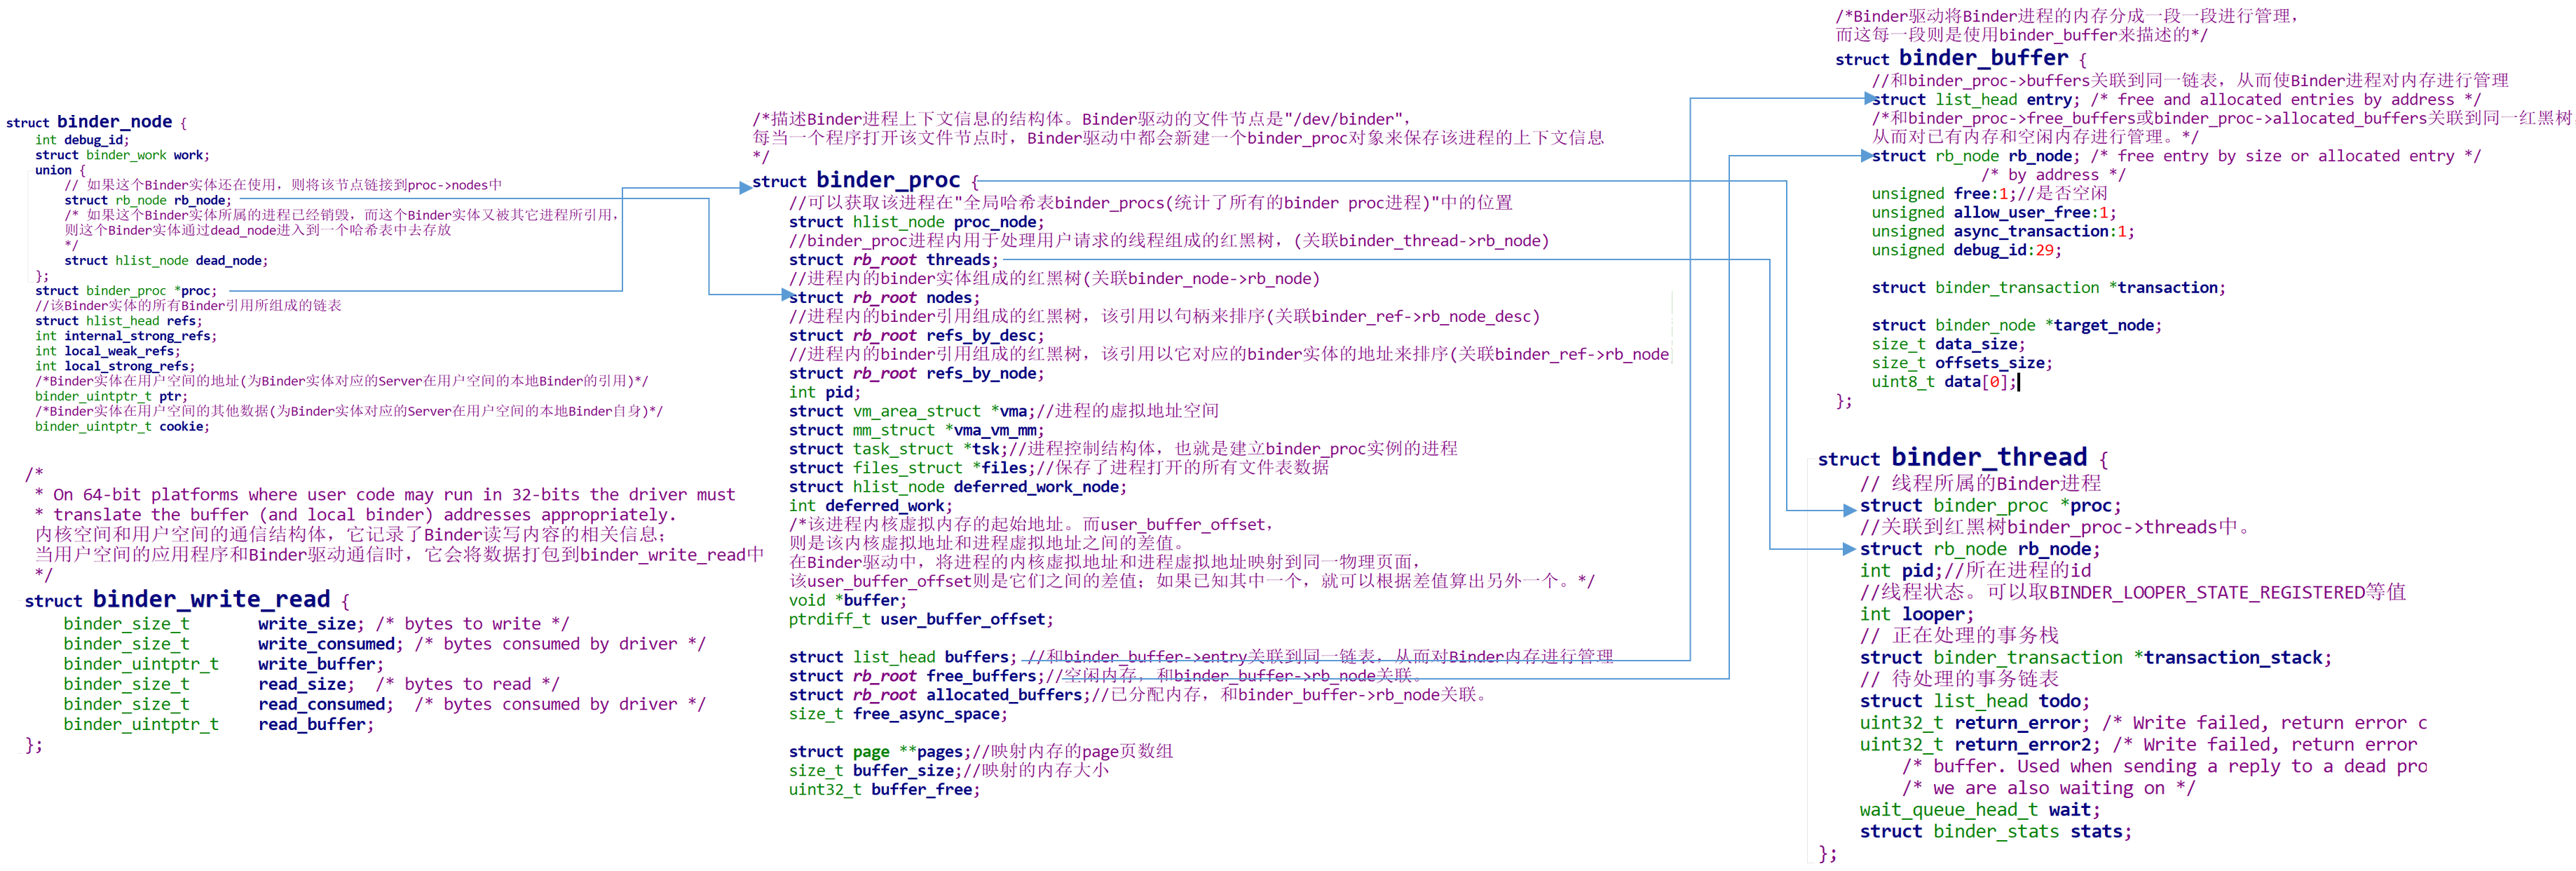Click 'struct rb_root threads;' line
The width and height of the screenshot is (2576, 871).
893,260
